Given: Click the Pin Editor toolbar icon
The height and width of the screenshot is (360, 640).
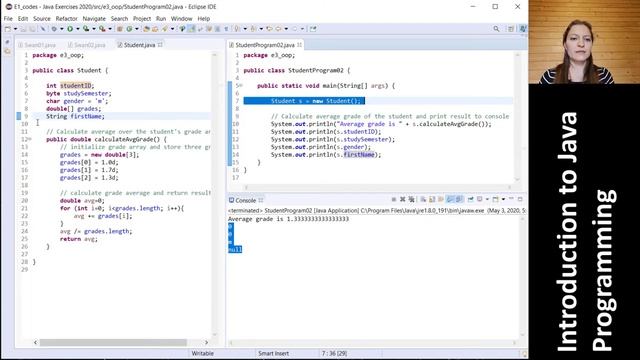Looking at the screenshot, I should 313,29.
